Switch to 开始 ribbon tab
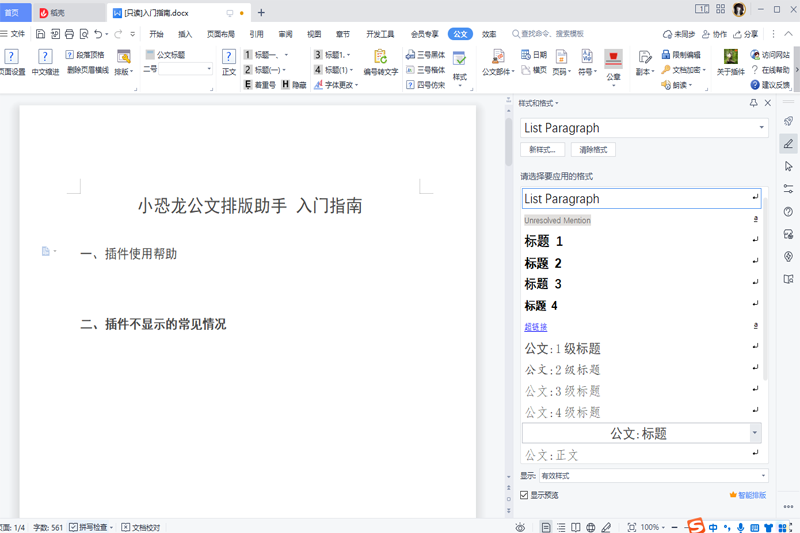The width and height of the screenshot is (800, 533). [156, 34]
